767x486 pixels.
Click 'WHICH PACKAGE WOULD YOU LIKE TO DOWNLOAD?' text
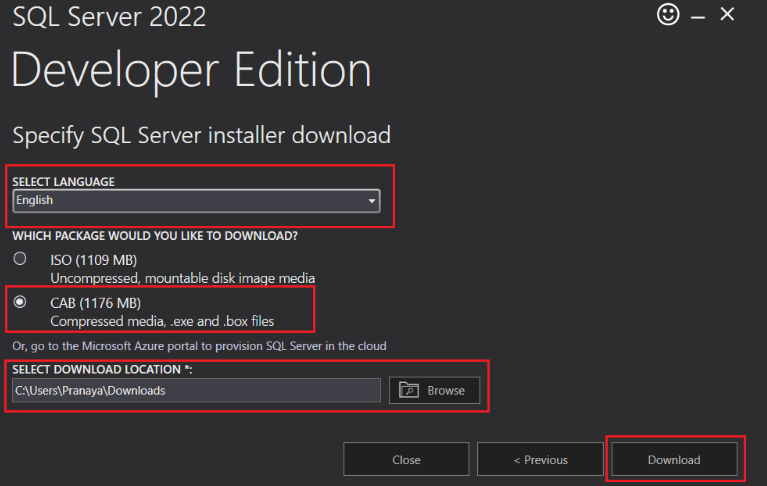pyautogui.click(x=155, y=236)
